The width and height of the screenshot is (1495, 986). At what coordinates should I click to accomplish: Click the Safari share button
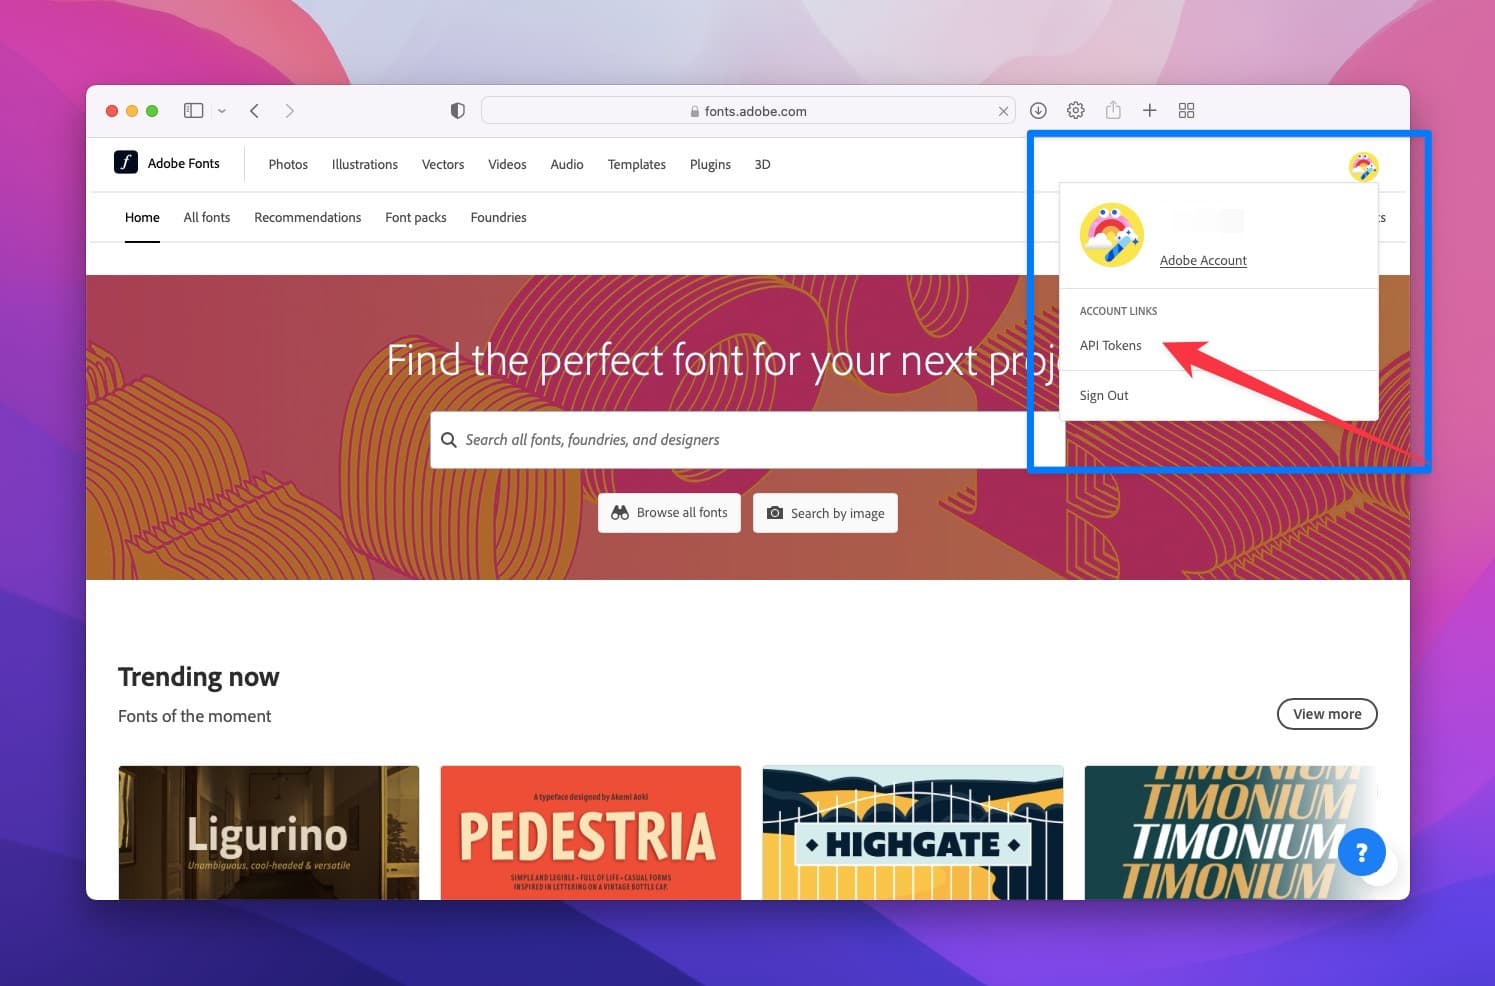pos(1113,110)
